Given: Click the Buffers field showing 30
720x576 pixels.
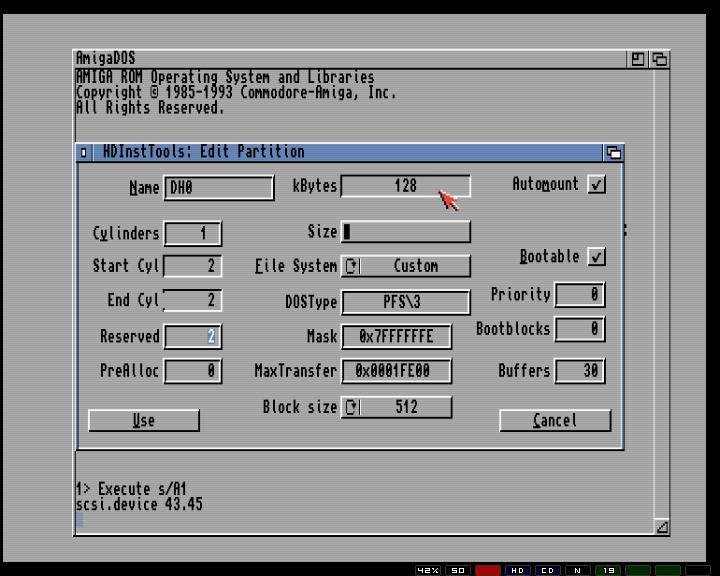Looking at the screenshot, I should [x=580, y=371].
